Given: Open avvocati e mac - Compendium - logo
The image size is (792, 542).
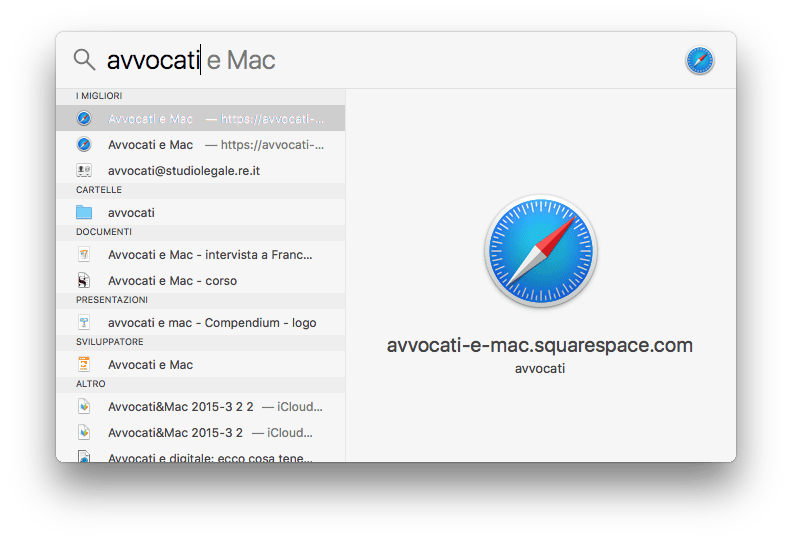Looking at the screenshot, I should [x=201, y=322].
